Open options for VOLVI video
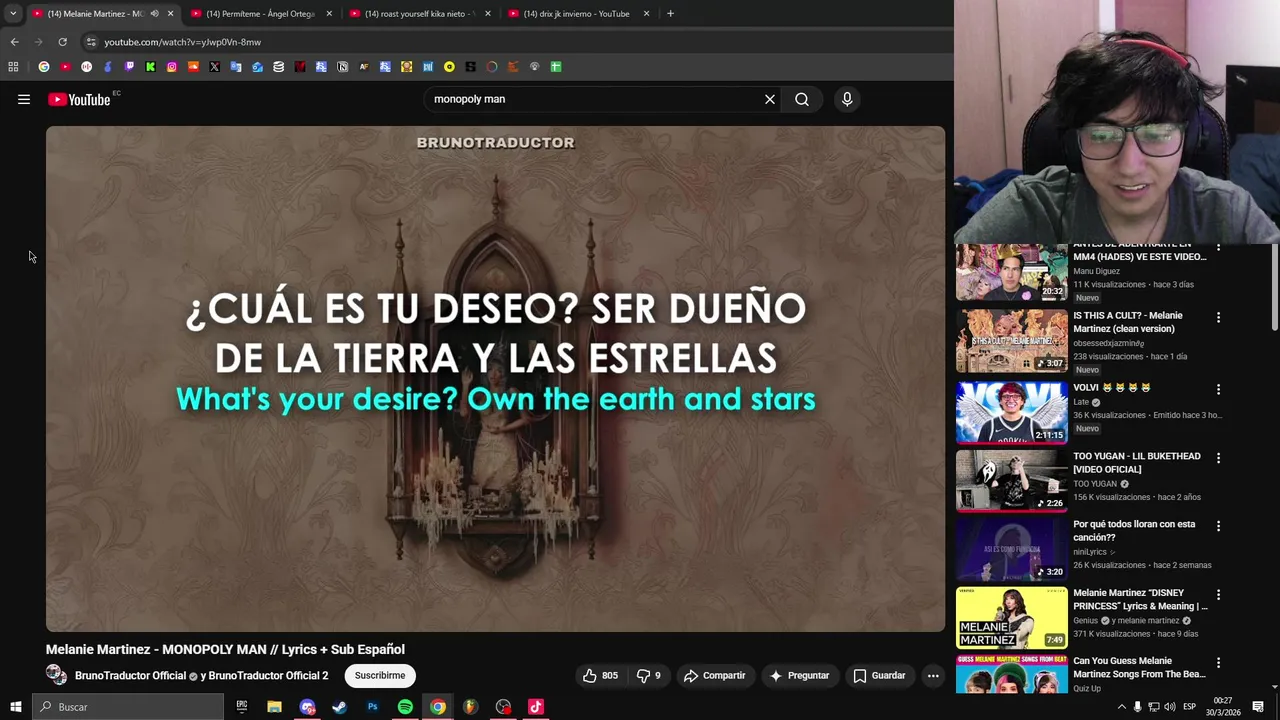The image size is (1280, 720). [x=1218, y=389]
